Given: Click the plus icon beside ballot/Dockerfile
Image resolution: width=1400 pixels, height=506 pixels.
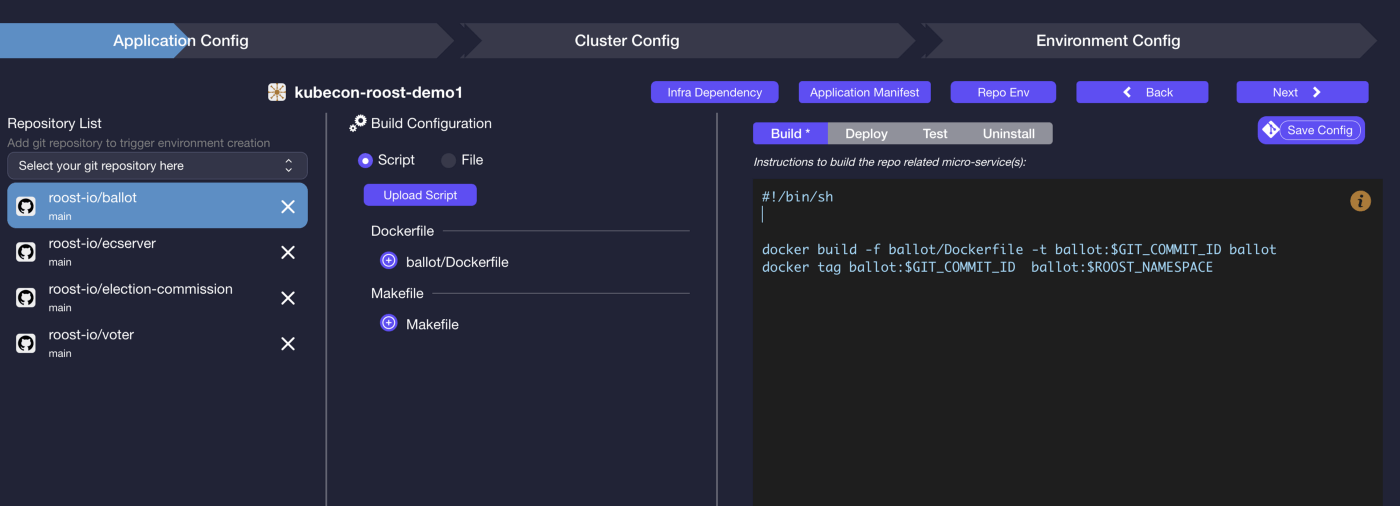Looking at the screenshot, I should click(389, 261).
